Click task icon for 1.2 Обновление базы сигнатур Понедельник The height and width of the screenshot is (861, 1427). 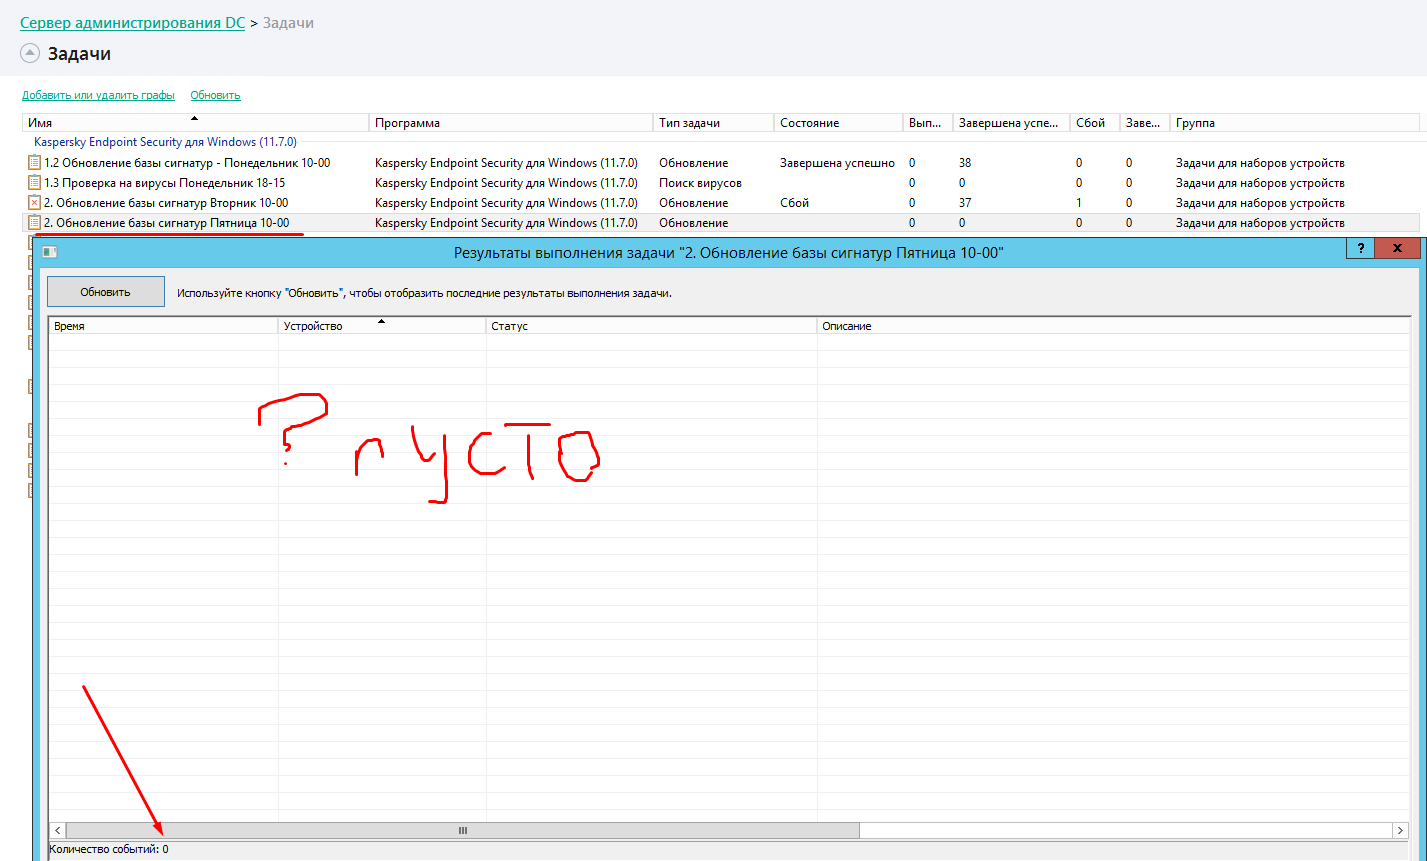34,163
